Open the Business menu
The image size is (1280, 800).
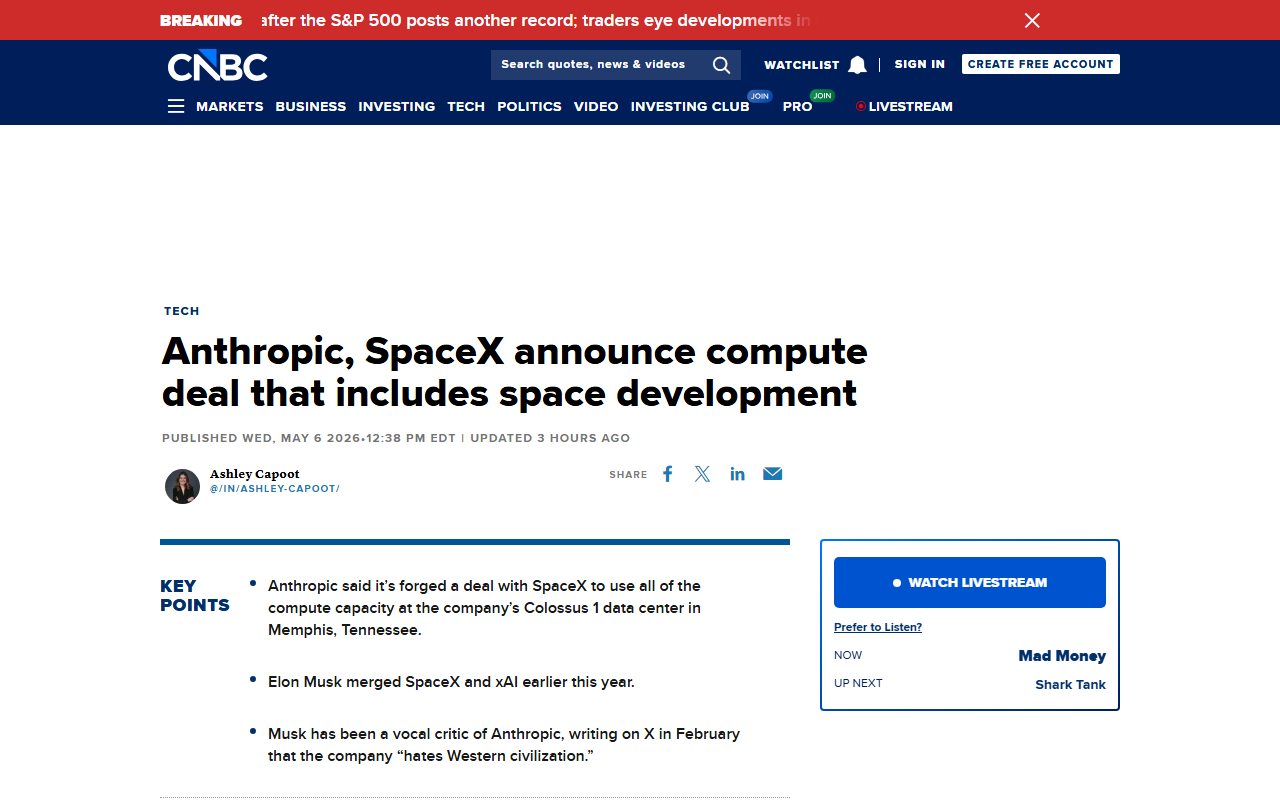311,106
